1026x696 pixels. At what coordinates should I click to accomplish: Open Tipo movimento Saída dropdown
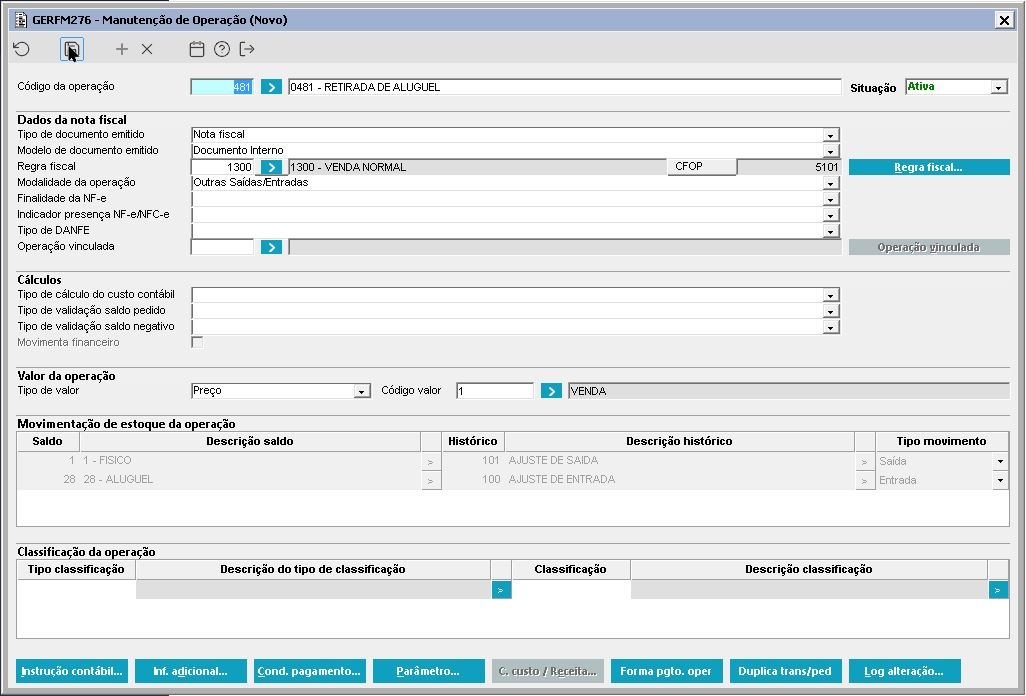point(1000,462)
